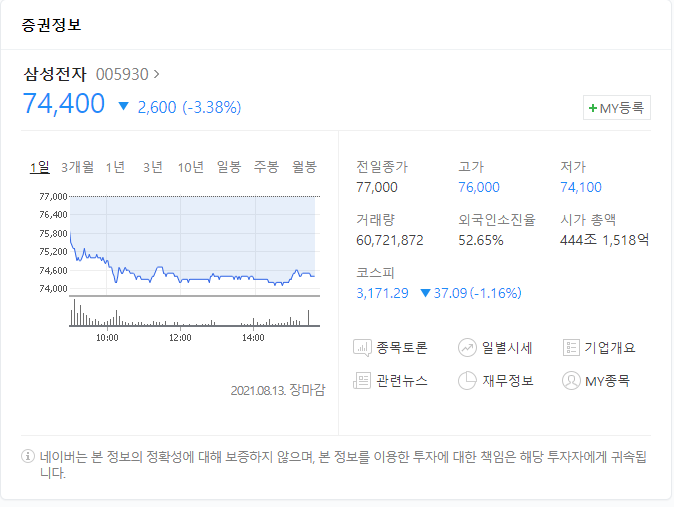Click the MY등록 button label
Viewport: 674px width, 507px height.
[x=622, y=108]
